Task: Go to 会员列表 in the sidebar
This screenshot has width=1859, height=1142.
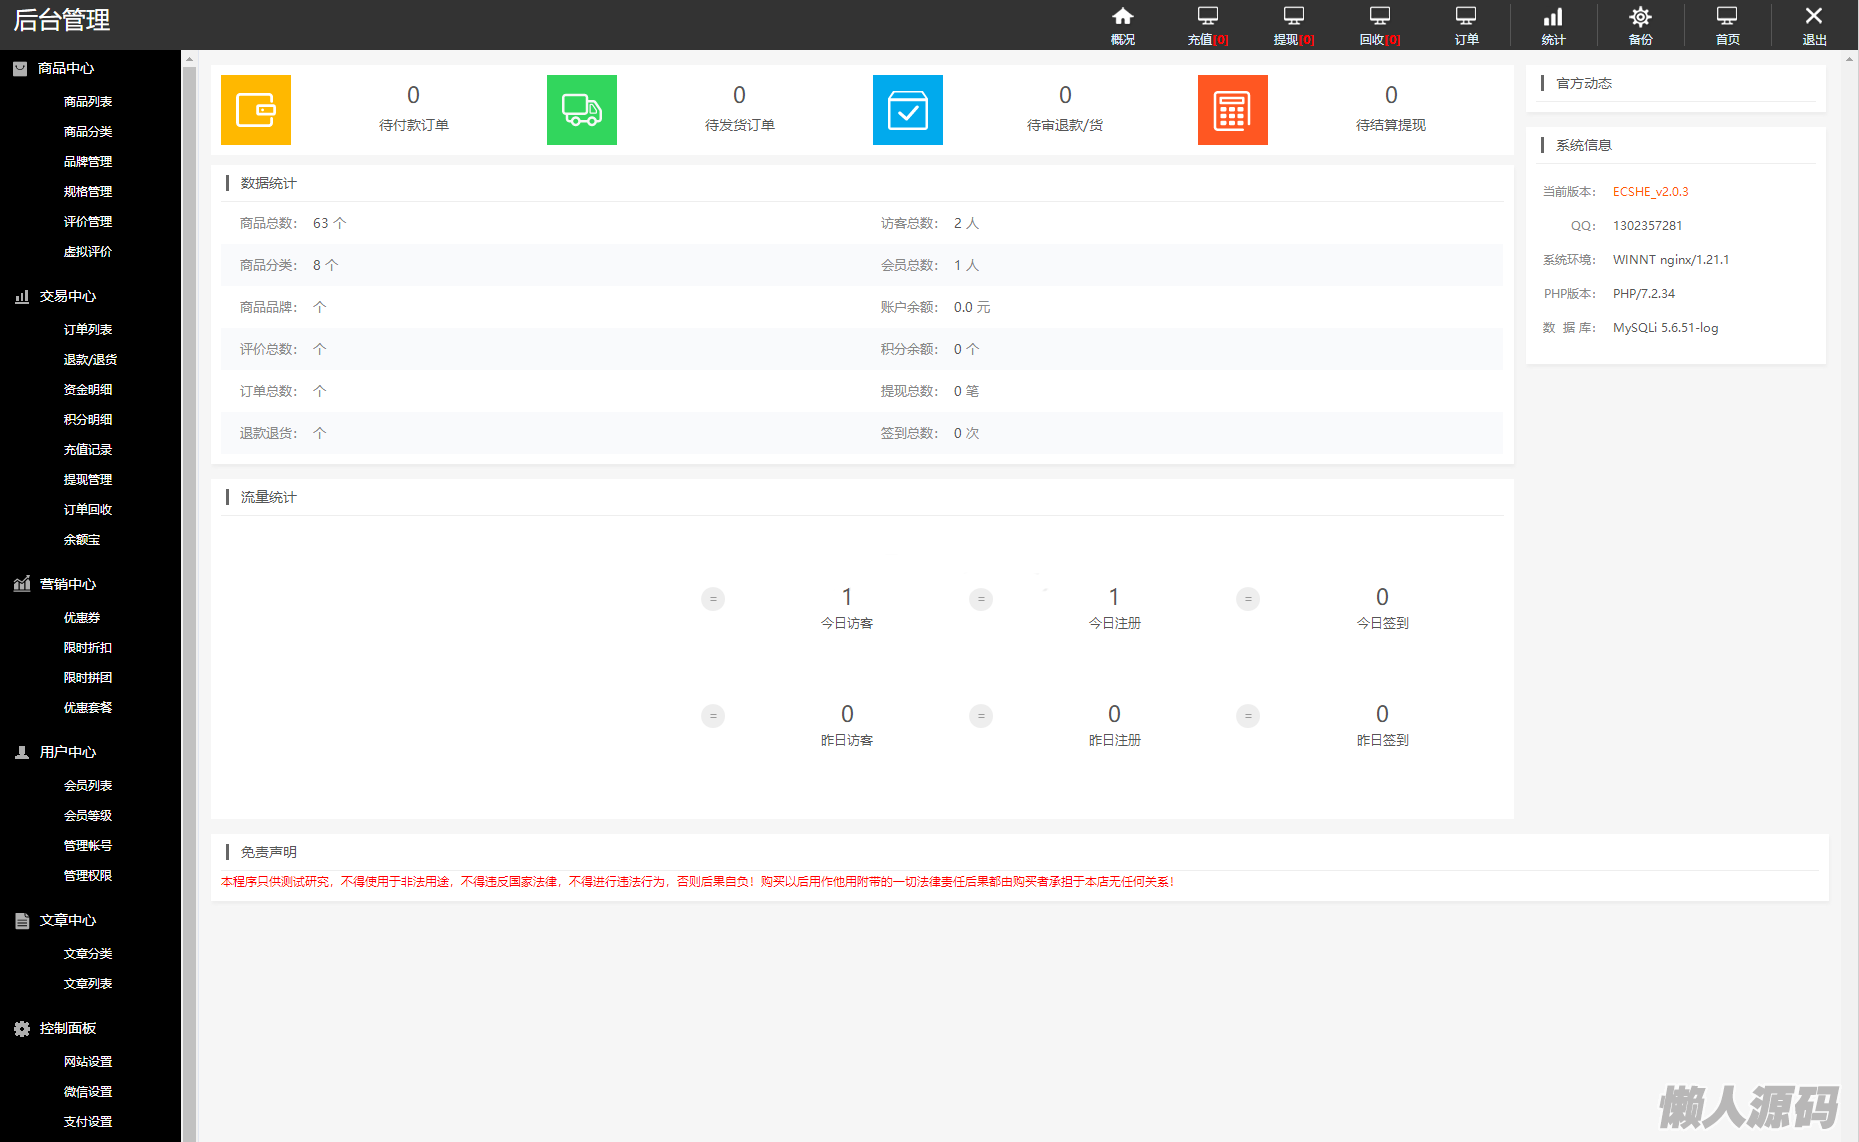Action: pyautogui.click(x=88, y=786)
